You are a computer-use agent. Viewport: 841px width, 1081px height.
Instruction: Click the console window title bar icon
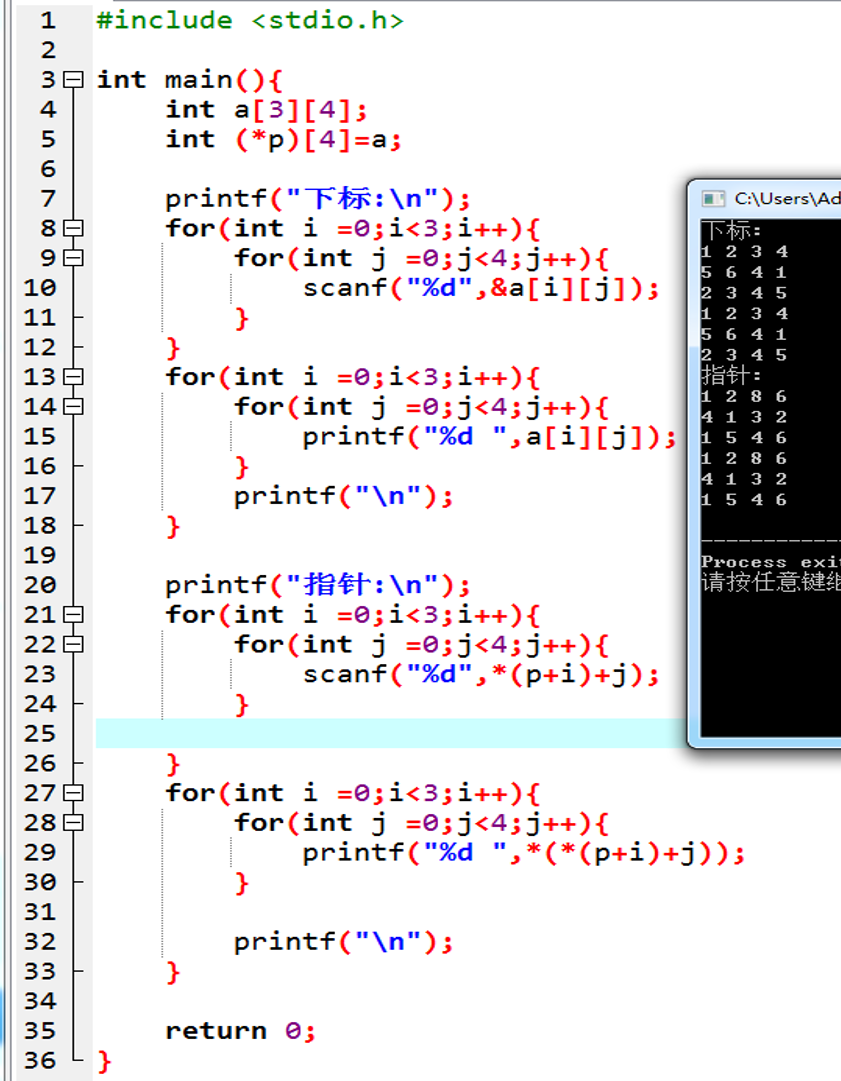click(713, 199)
